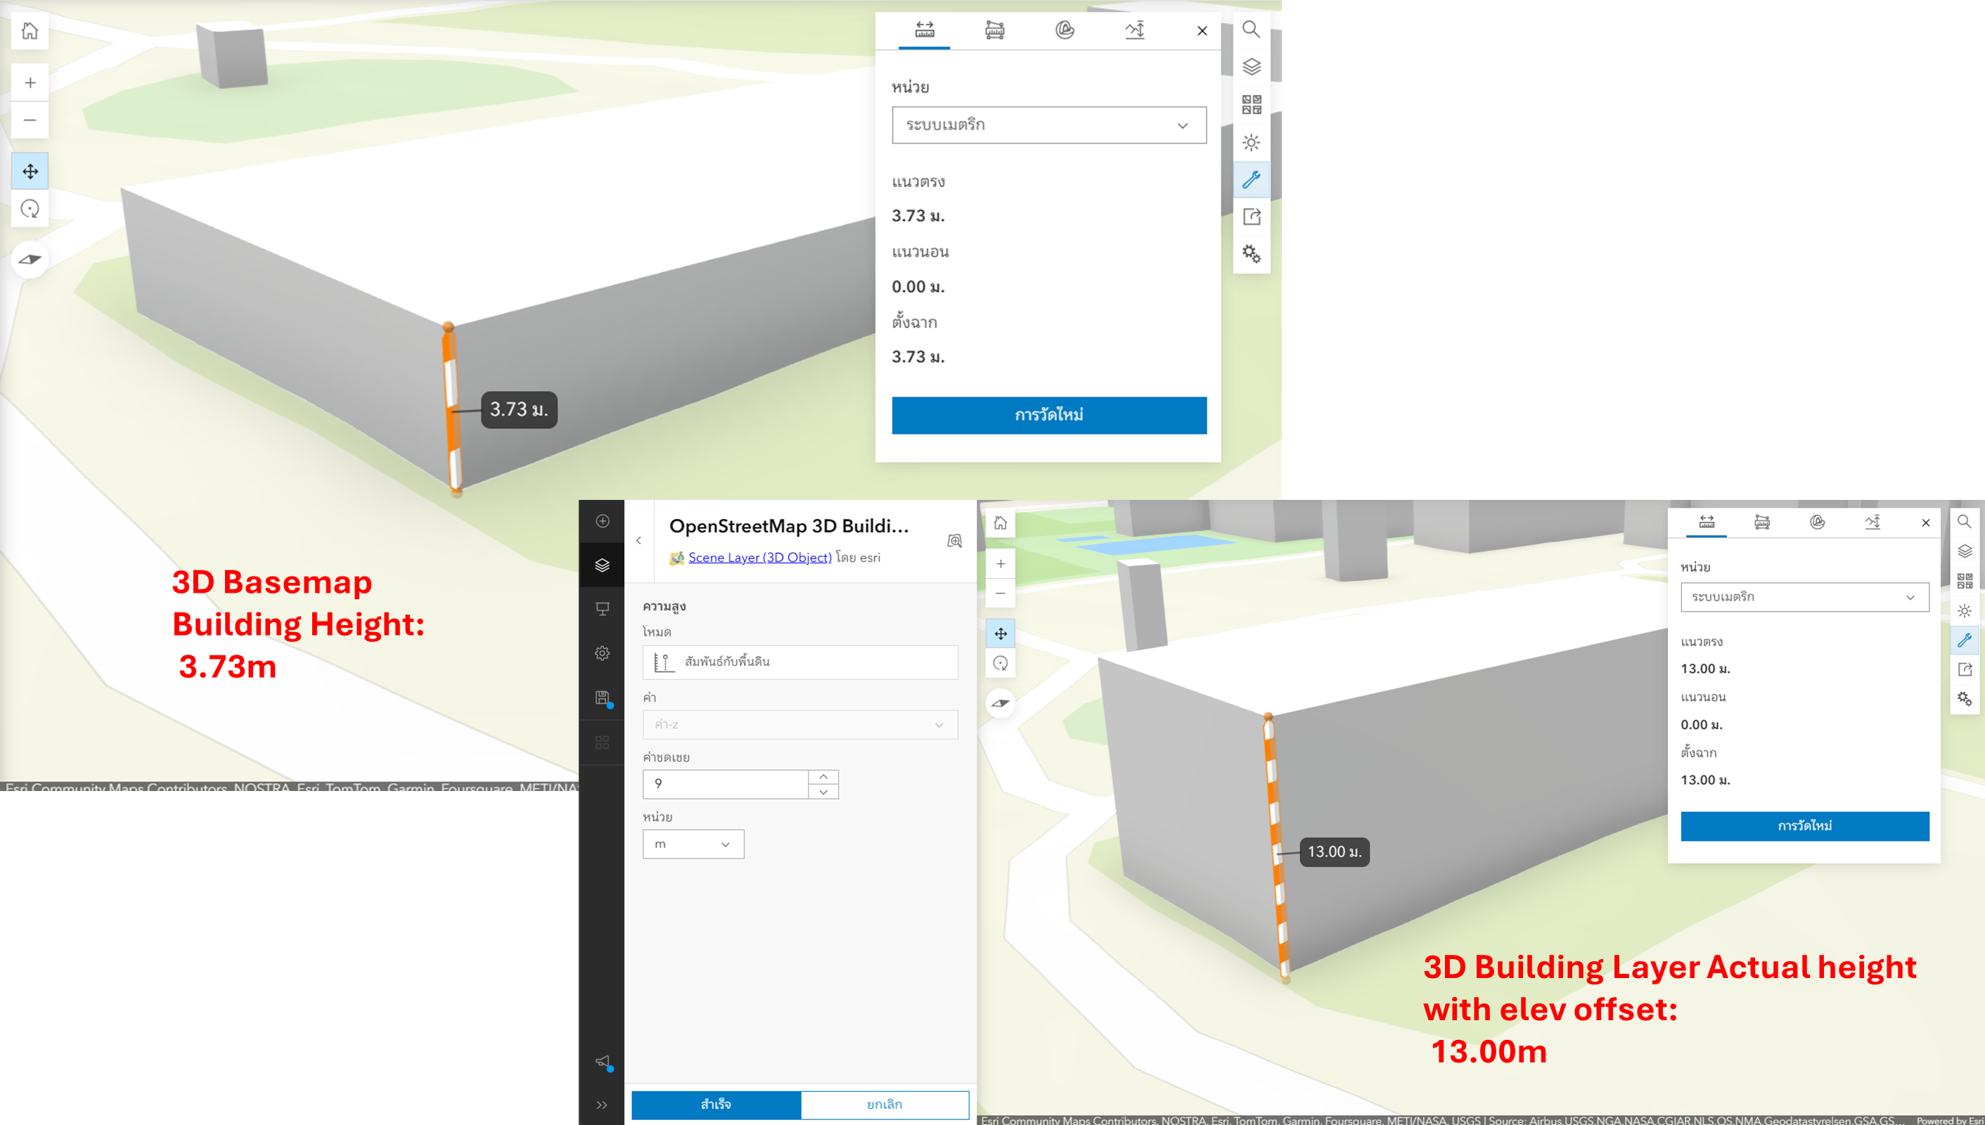The height and width of the screenshot is (1125, 1985).
Task: Click the การวัดใหม่ new measurement button
Action: pyautogui.click(x=1048, y=415)
